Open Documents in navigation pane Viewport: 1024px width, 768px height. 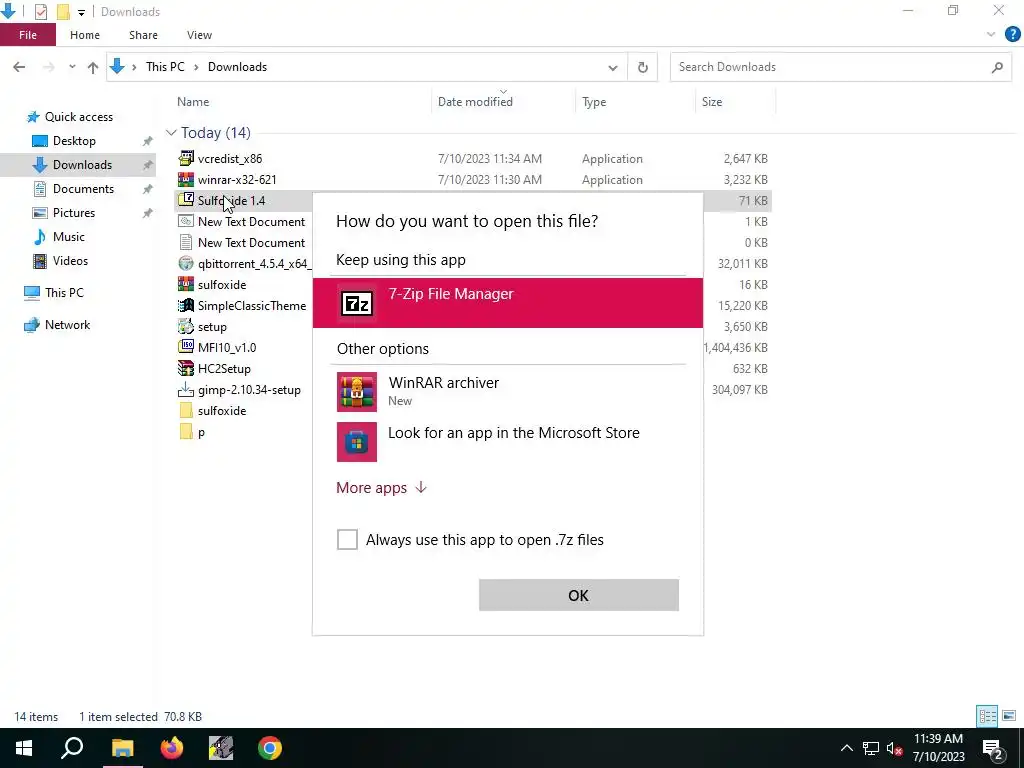[83, 189]
